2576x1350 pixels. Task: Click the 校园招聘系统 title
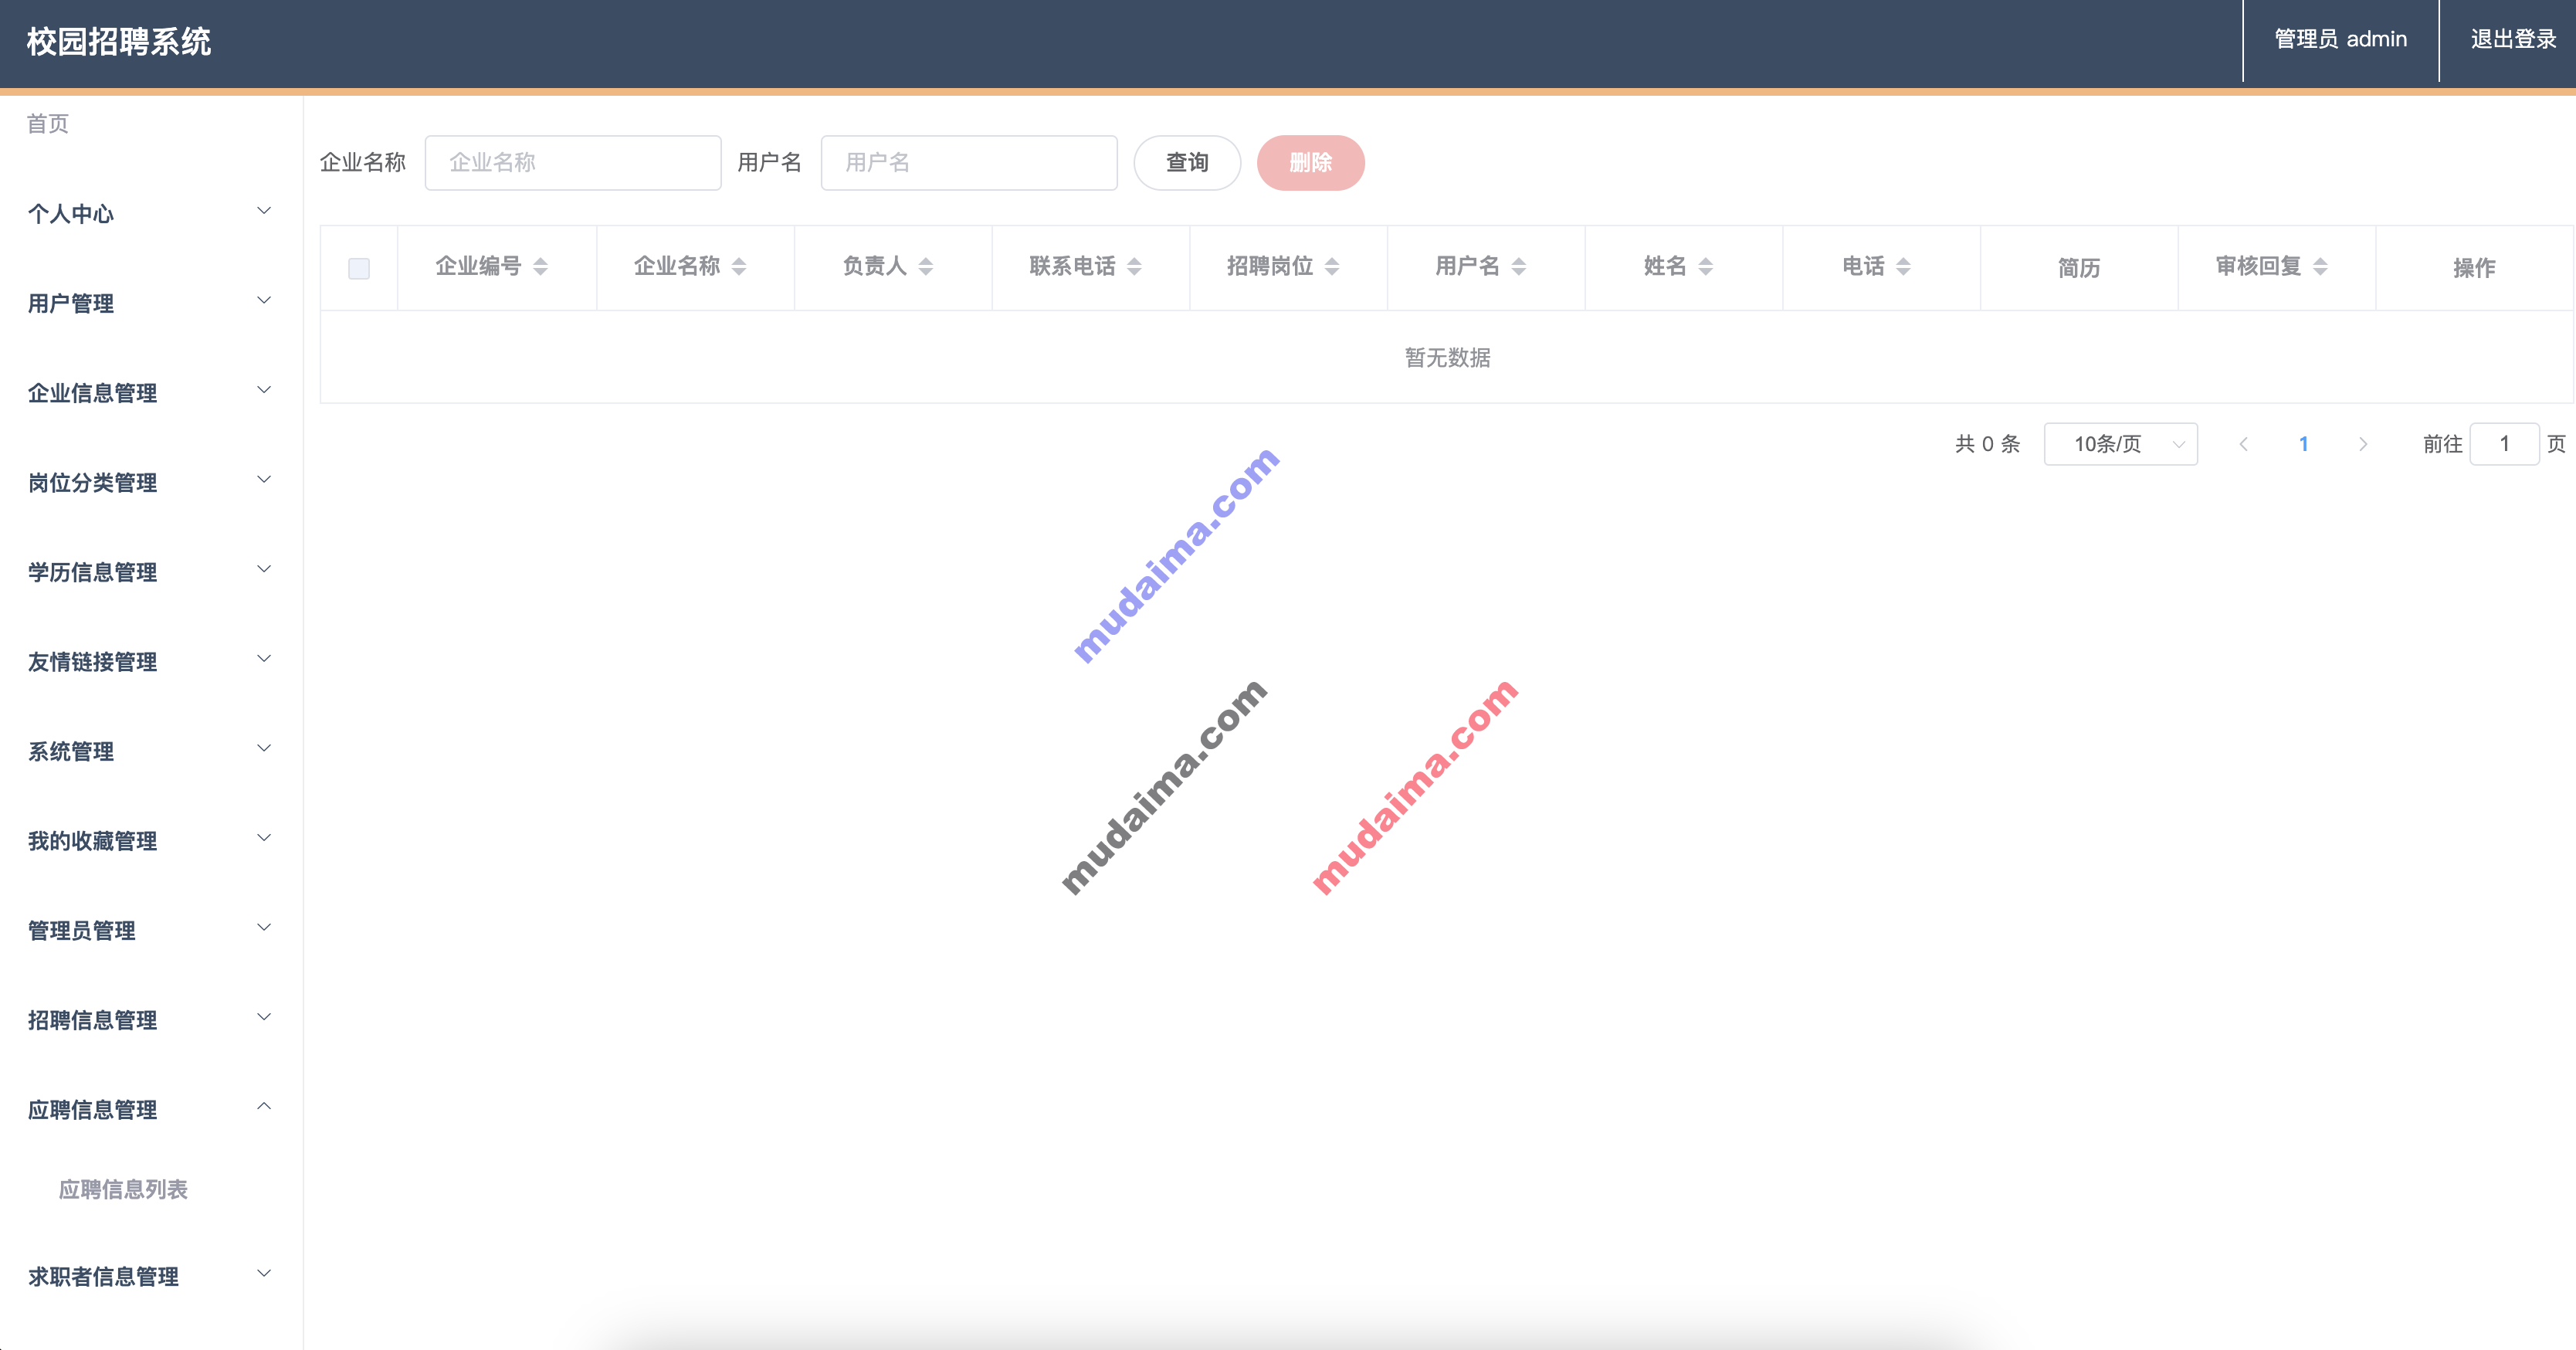pyautogui.click(x=119, y=42)
